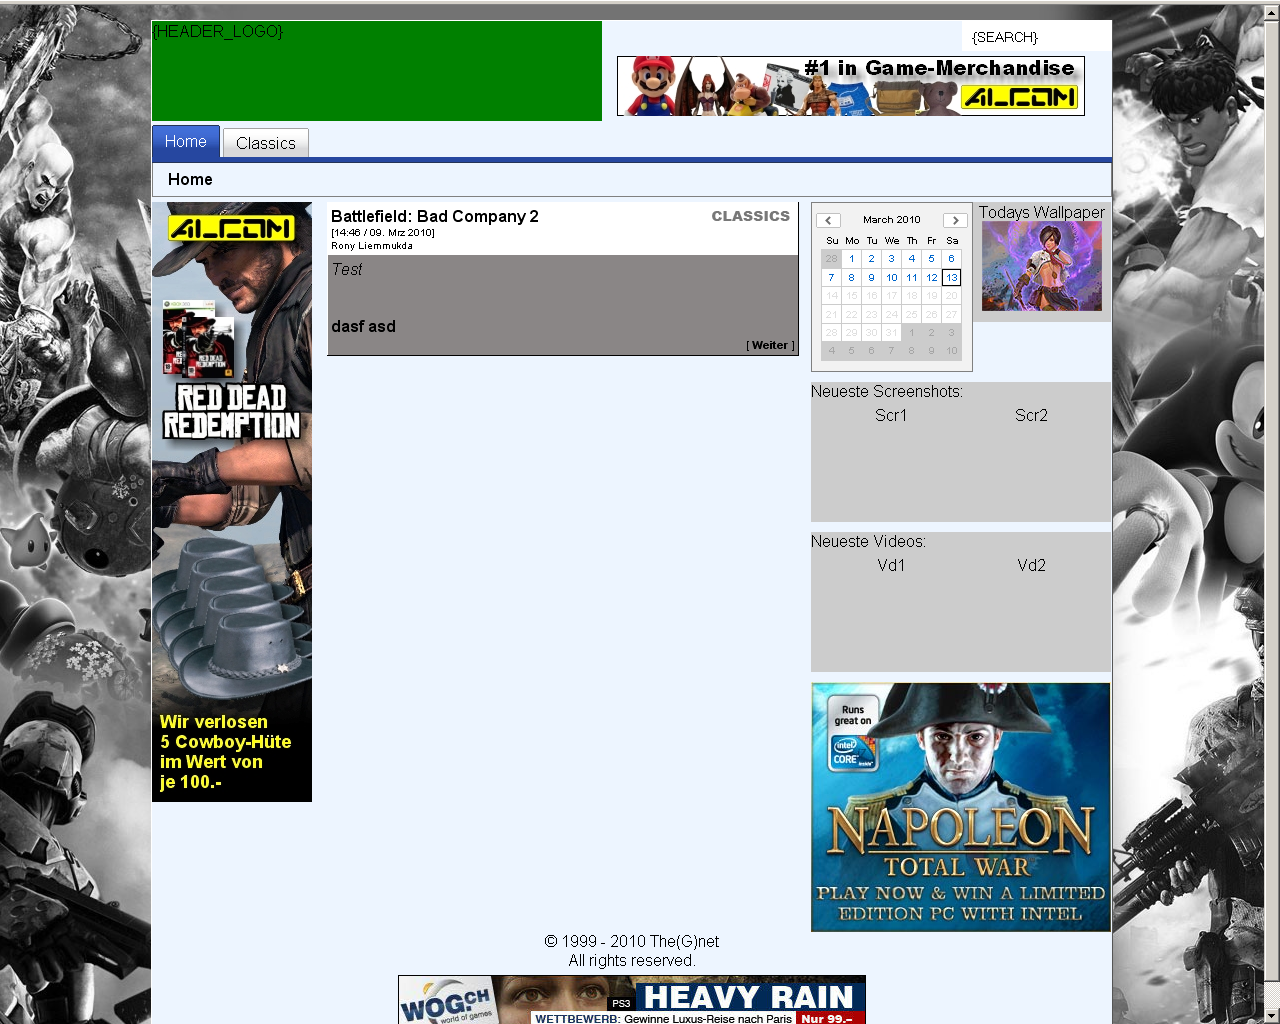Image resolution: width=1280 pixels, height=1024 pixels.
Task: Open the Scr2 screenshot entry
Action: pyautogui.click(x=1031, y=415)
